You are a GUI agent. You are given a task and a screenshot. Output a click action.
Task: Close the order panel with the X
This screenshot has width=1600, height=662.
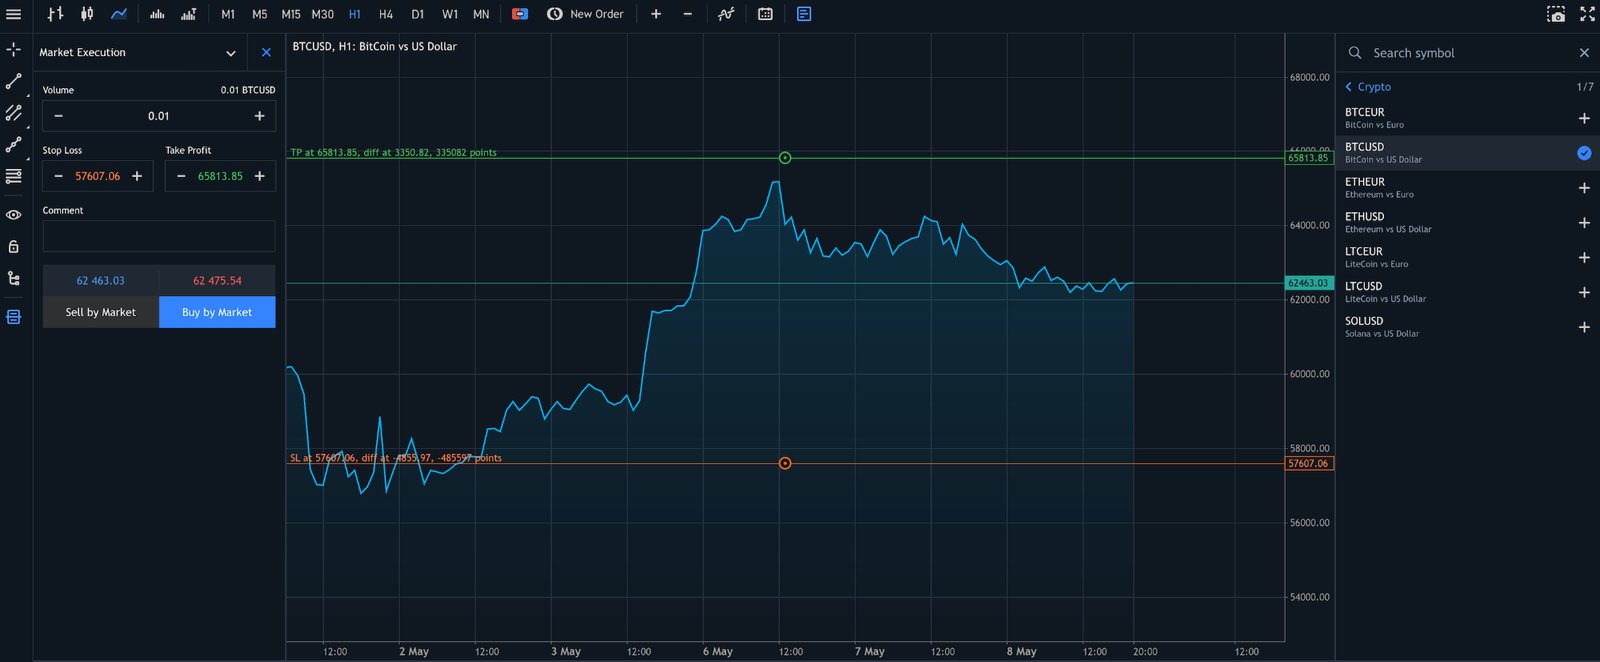coord(266,52)
